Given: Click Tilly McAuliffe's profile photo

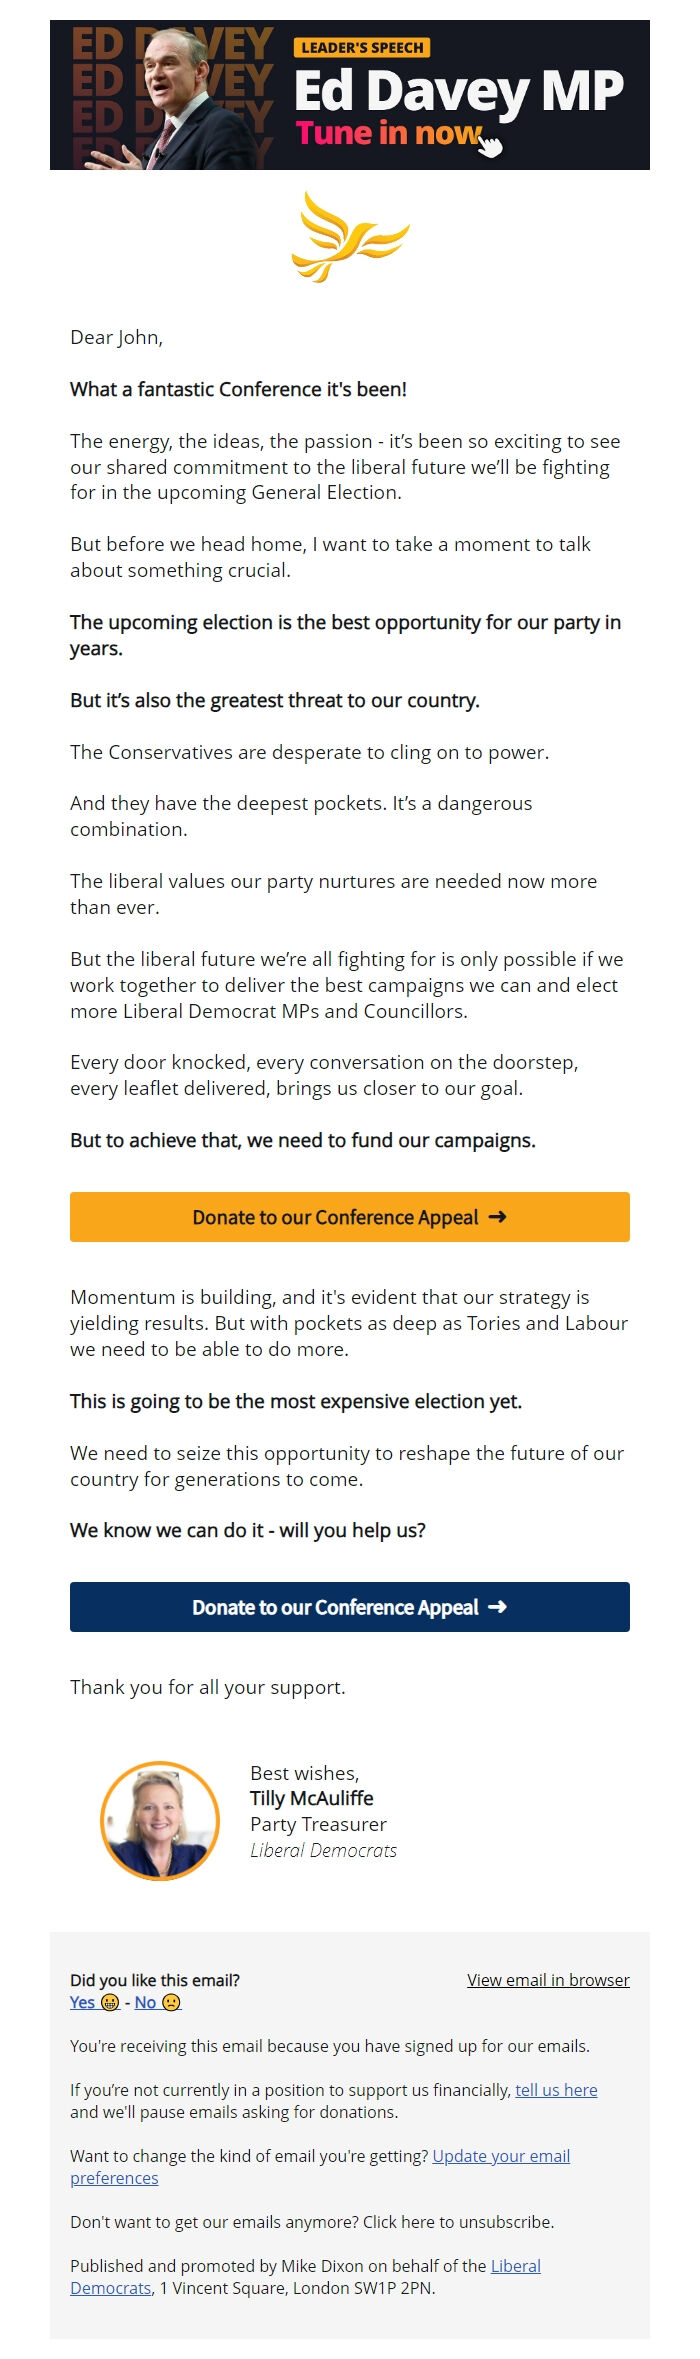Looking at the screenshot, I should (x=160, y=1820).
